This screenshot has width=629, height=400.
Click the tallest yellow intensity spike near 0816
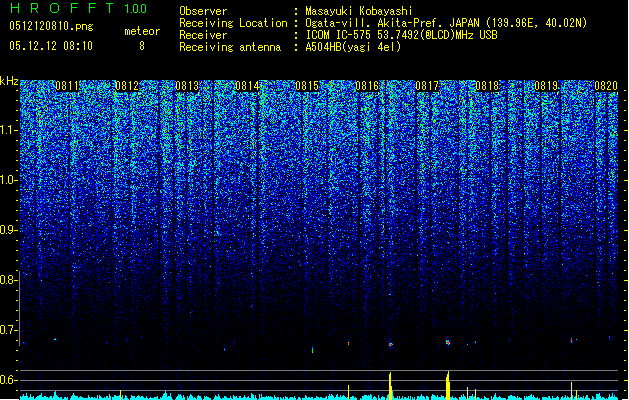click(x=390, y=386)
